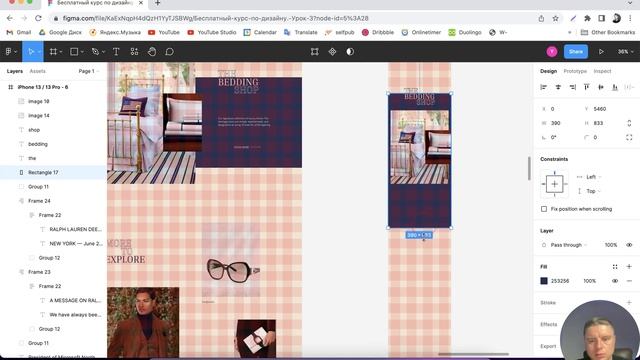Screen dimensions: 640x360
Task: Add a stroke with plus icon
Action: pos(629,302)
